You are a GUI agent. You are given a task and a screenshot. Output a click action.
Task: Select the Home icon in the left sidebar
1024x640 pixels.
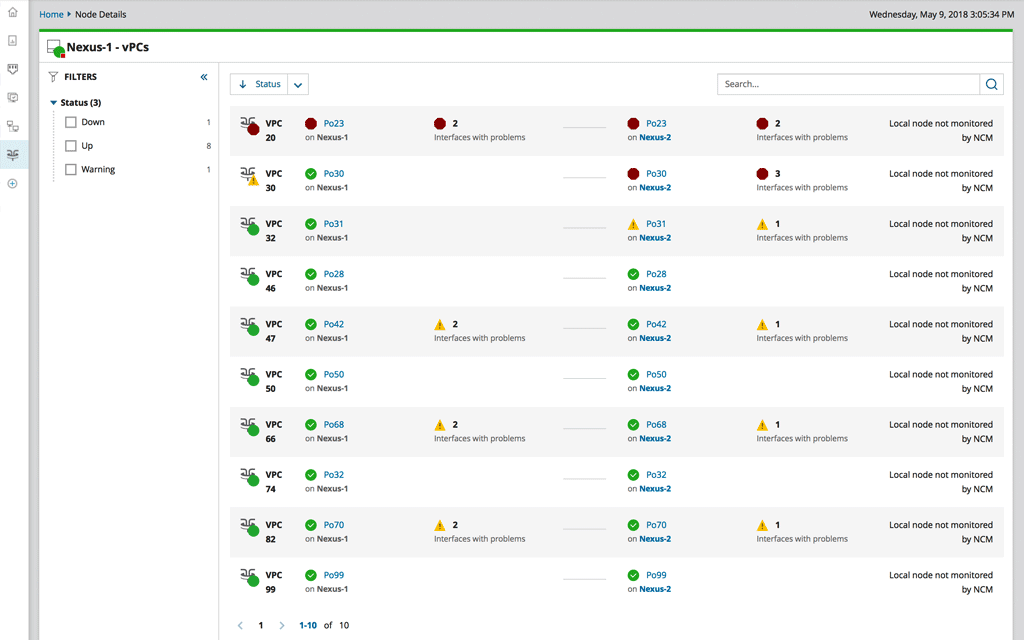[12, 14]
